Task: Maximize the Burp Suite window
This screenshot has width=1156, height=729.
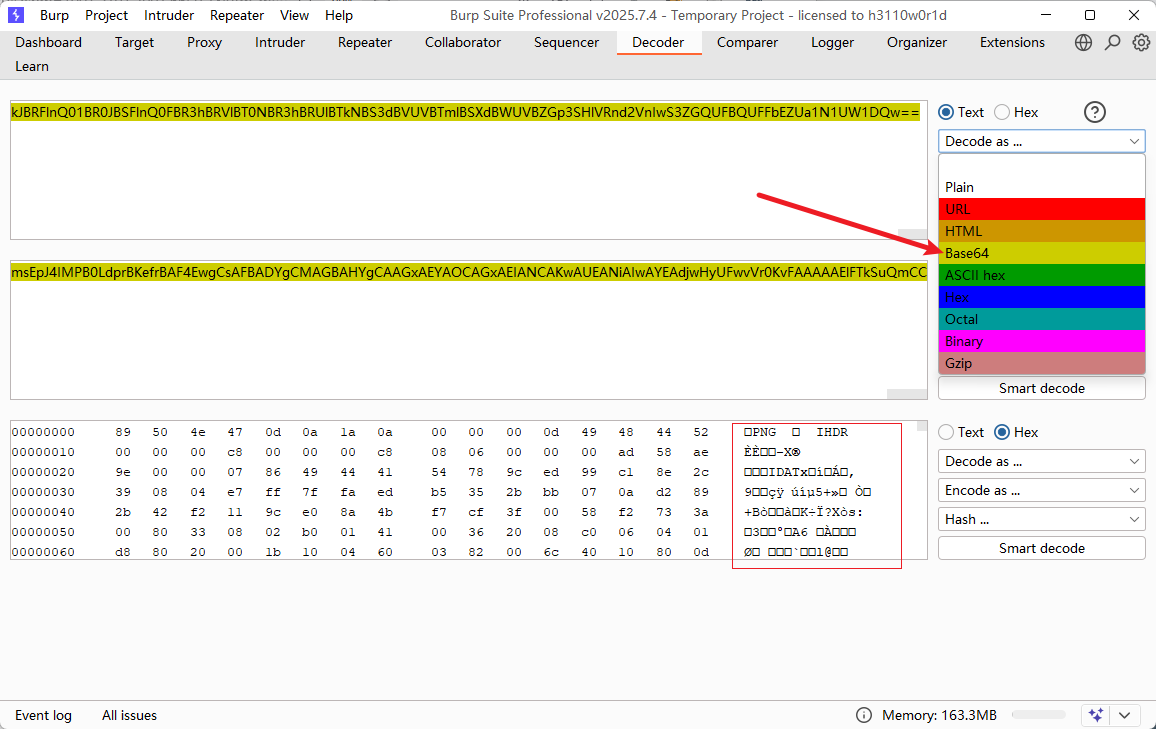Action: (1090, 15)
